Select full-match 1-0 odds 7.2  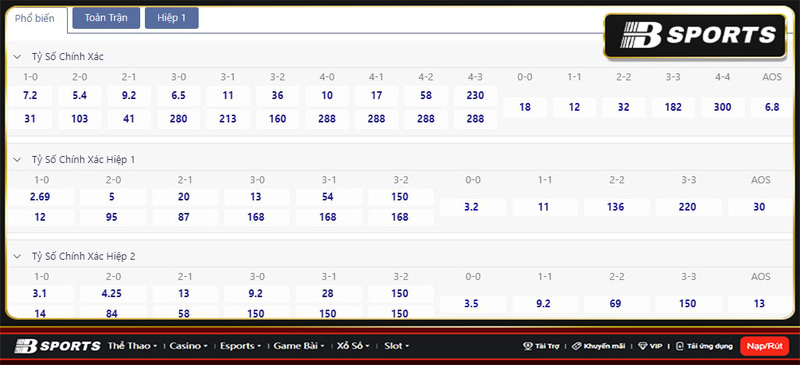point(30,95)
